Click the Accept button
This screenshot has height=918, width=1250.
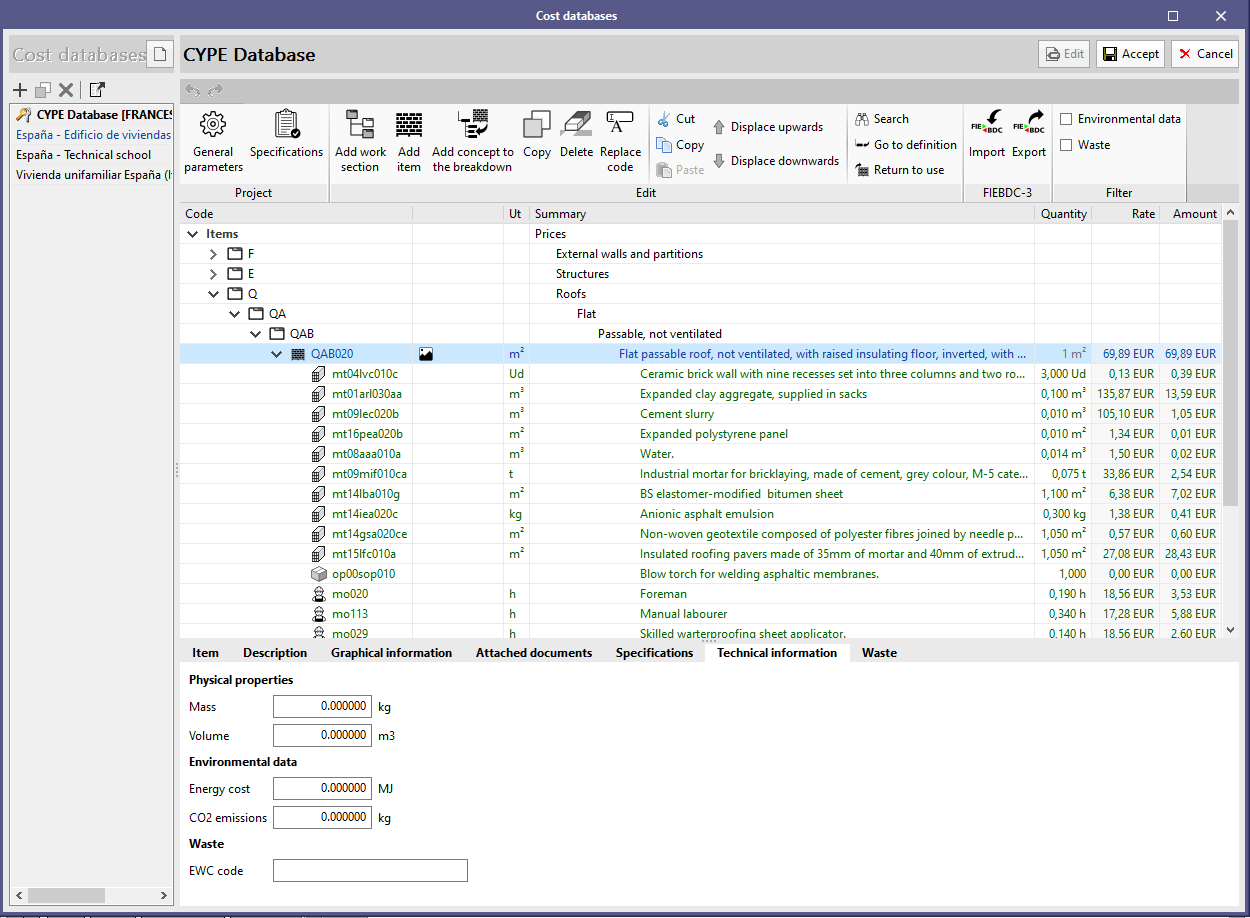[x=1131, y=54]
